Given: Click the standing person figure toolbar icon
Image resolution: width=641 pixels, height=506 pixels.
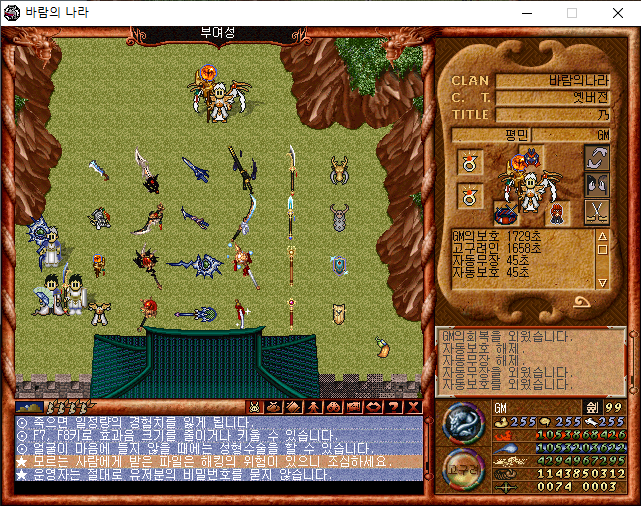Looking at the screenshot, I should (x=314, y=407).
